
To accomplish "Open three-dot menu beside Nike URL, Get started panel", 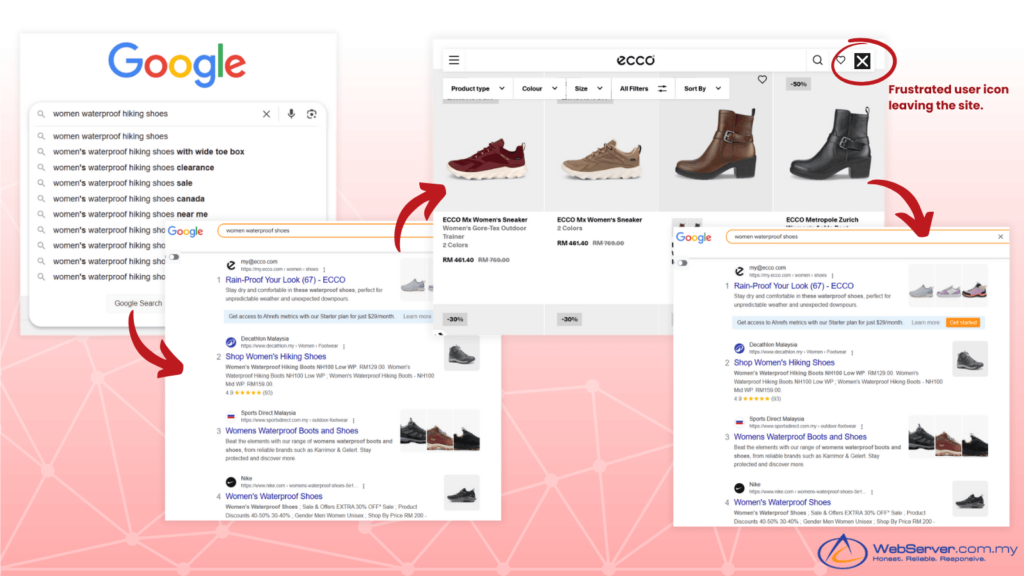I will pos(872,492).
